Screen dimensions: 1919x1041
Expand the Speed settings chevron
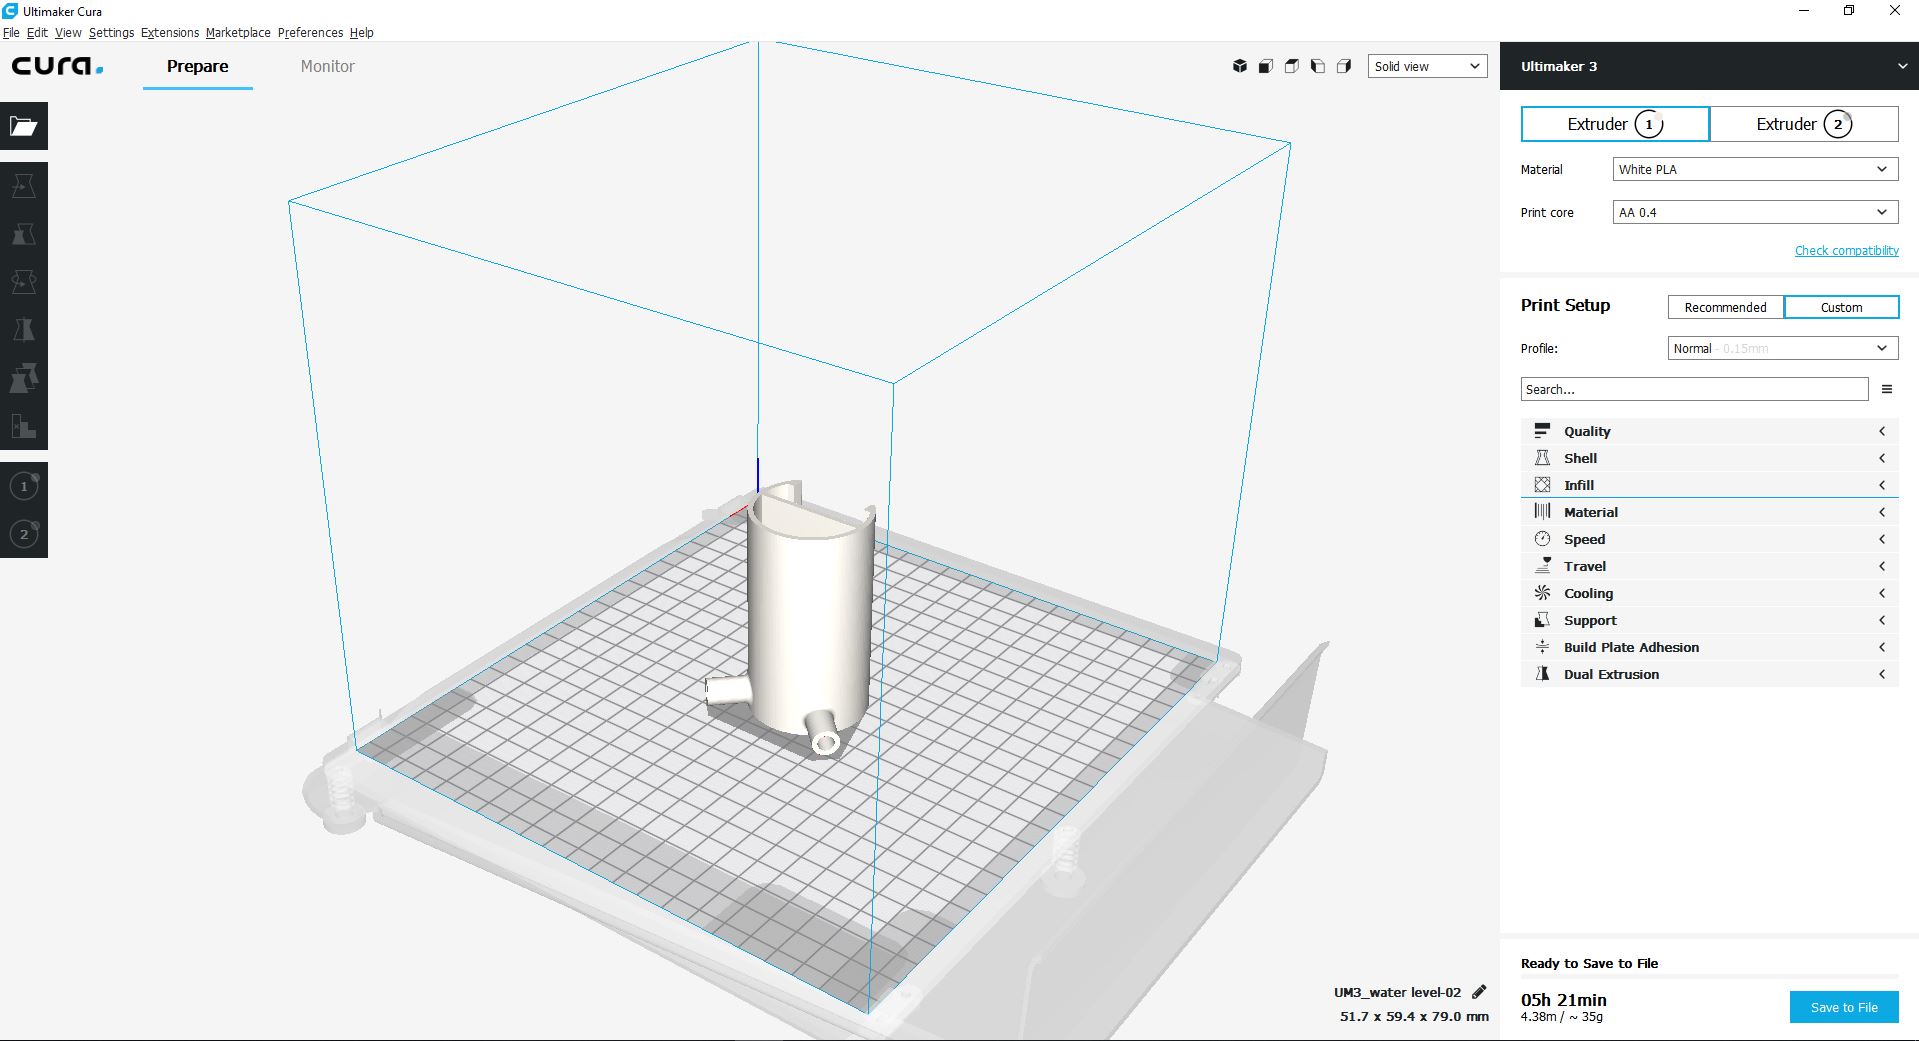pyautogui.click(x=1882, y=539)
